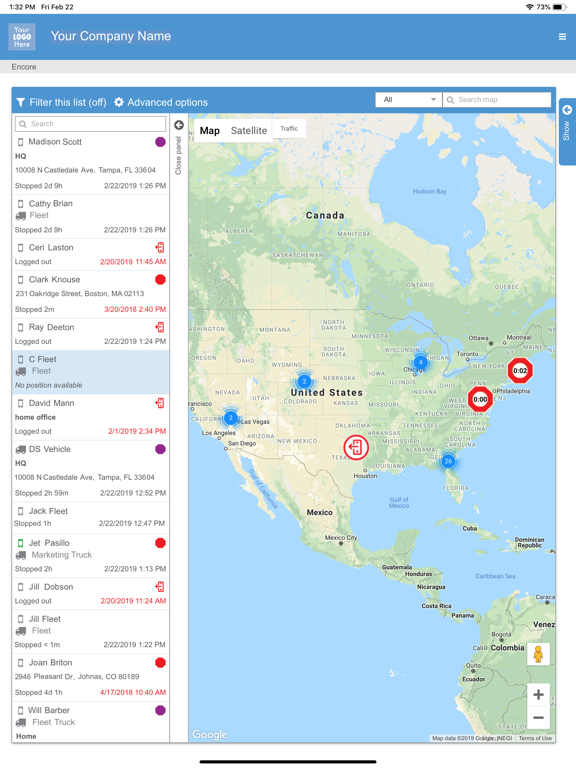Click the list Search field
Image resolution: width=576 pixels, height=768 pixels.
[x=91, y=124]
